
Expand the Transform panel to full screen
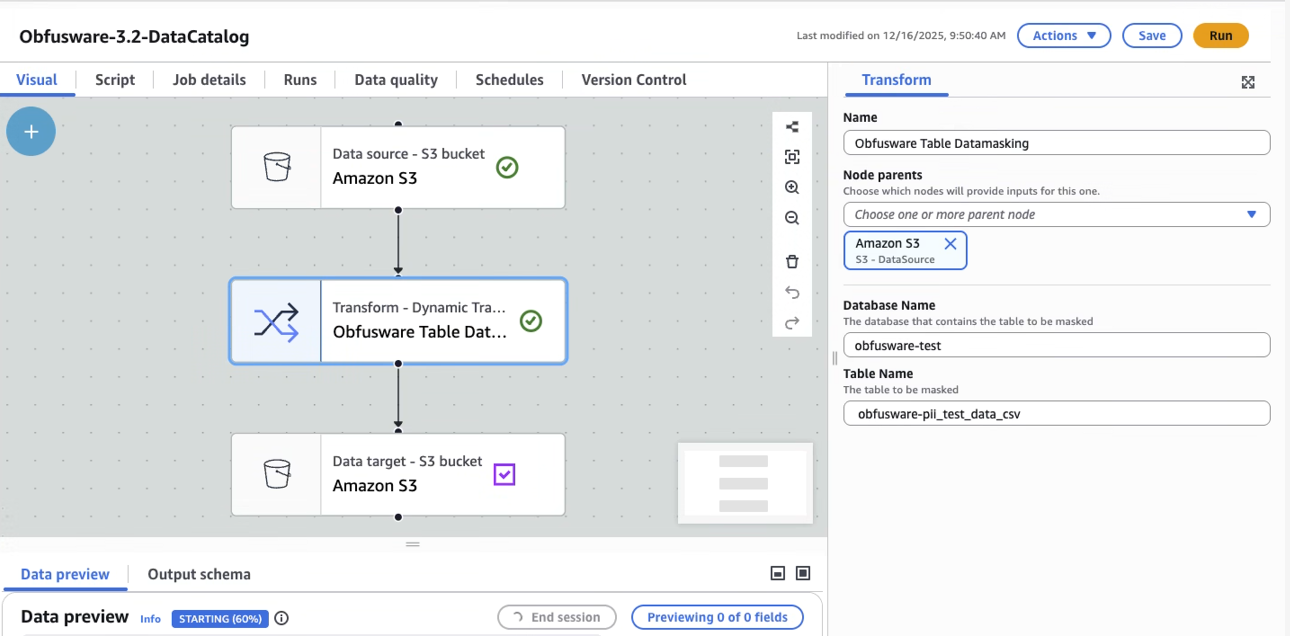[x=1248, y=82]
